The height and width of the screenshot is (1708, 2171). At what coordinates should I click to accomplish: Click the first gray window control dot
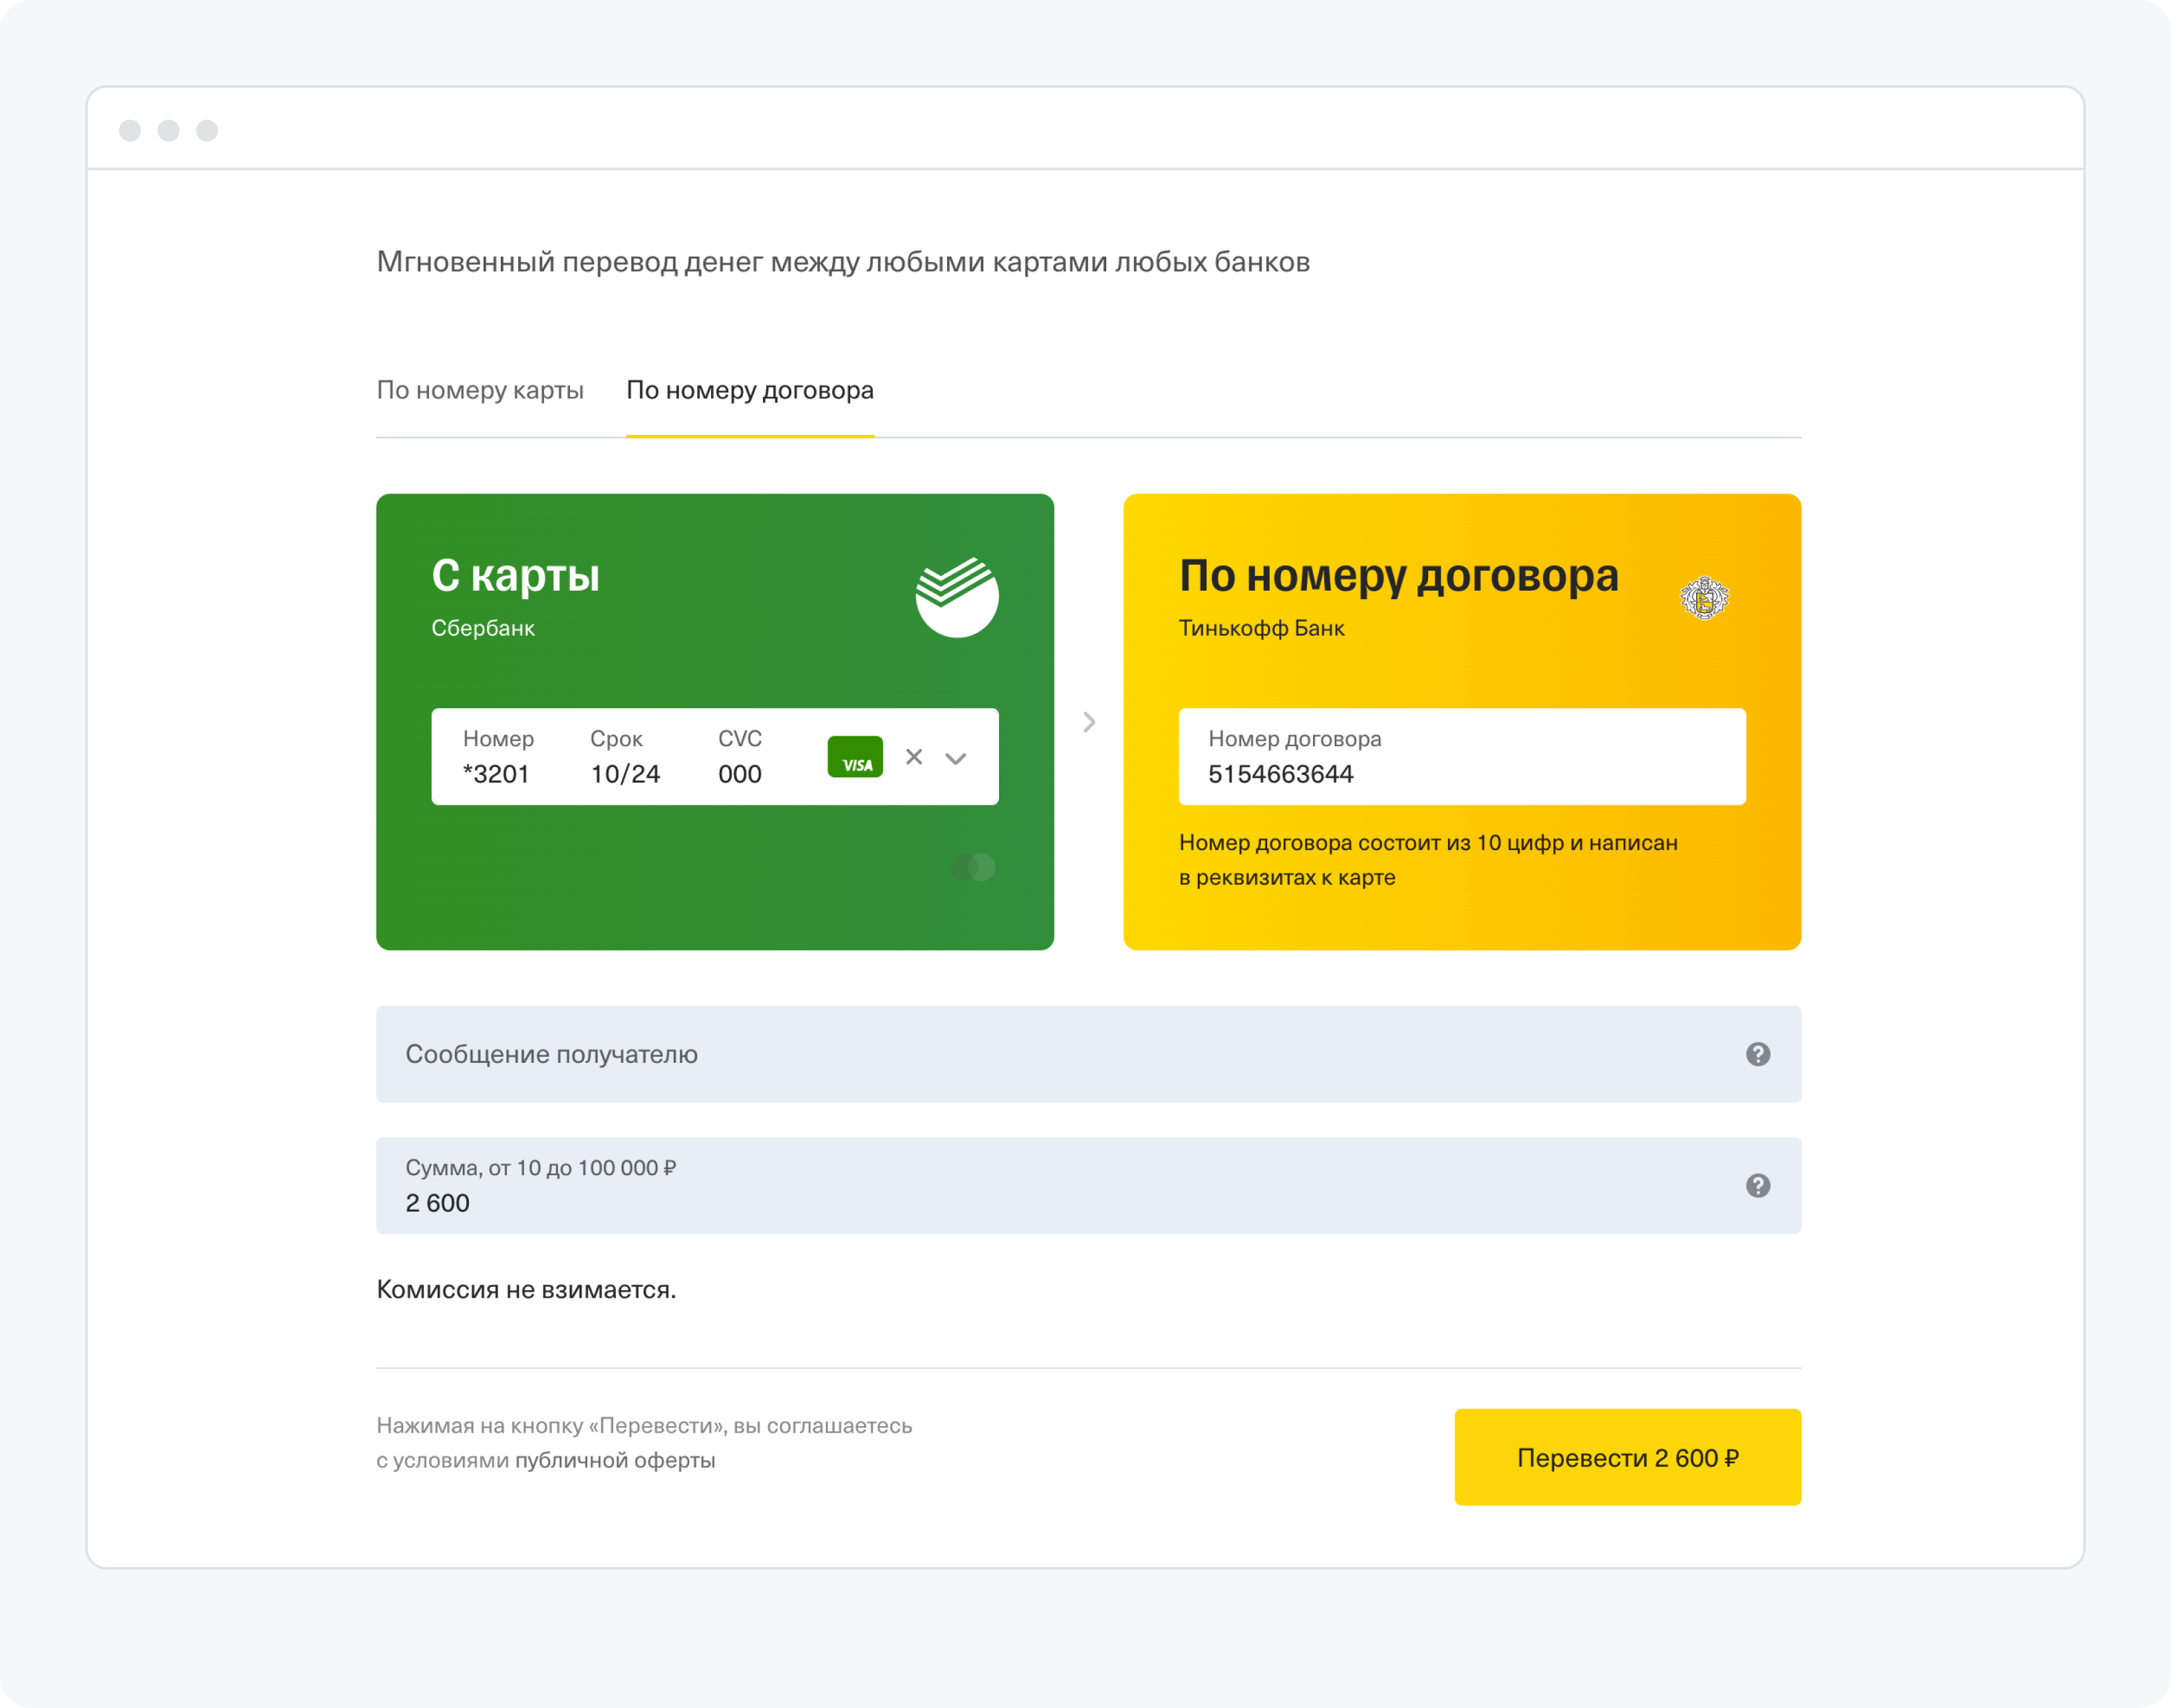[x=130, y=131]
